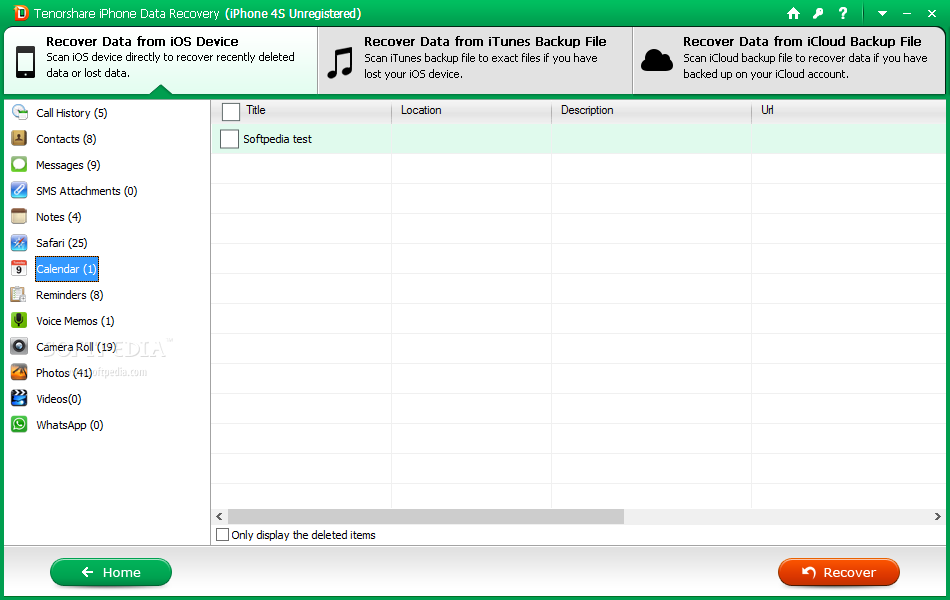Click the scrollbar right arrow

coord(937,516)
